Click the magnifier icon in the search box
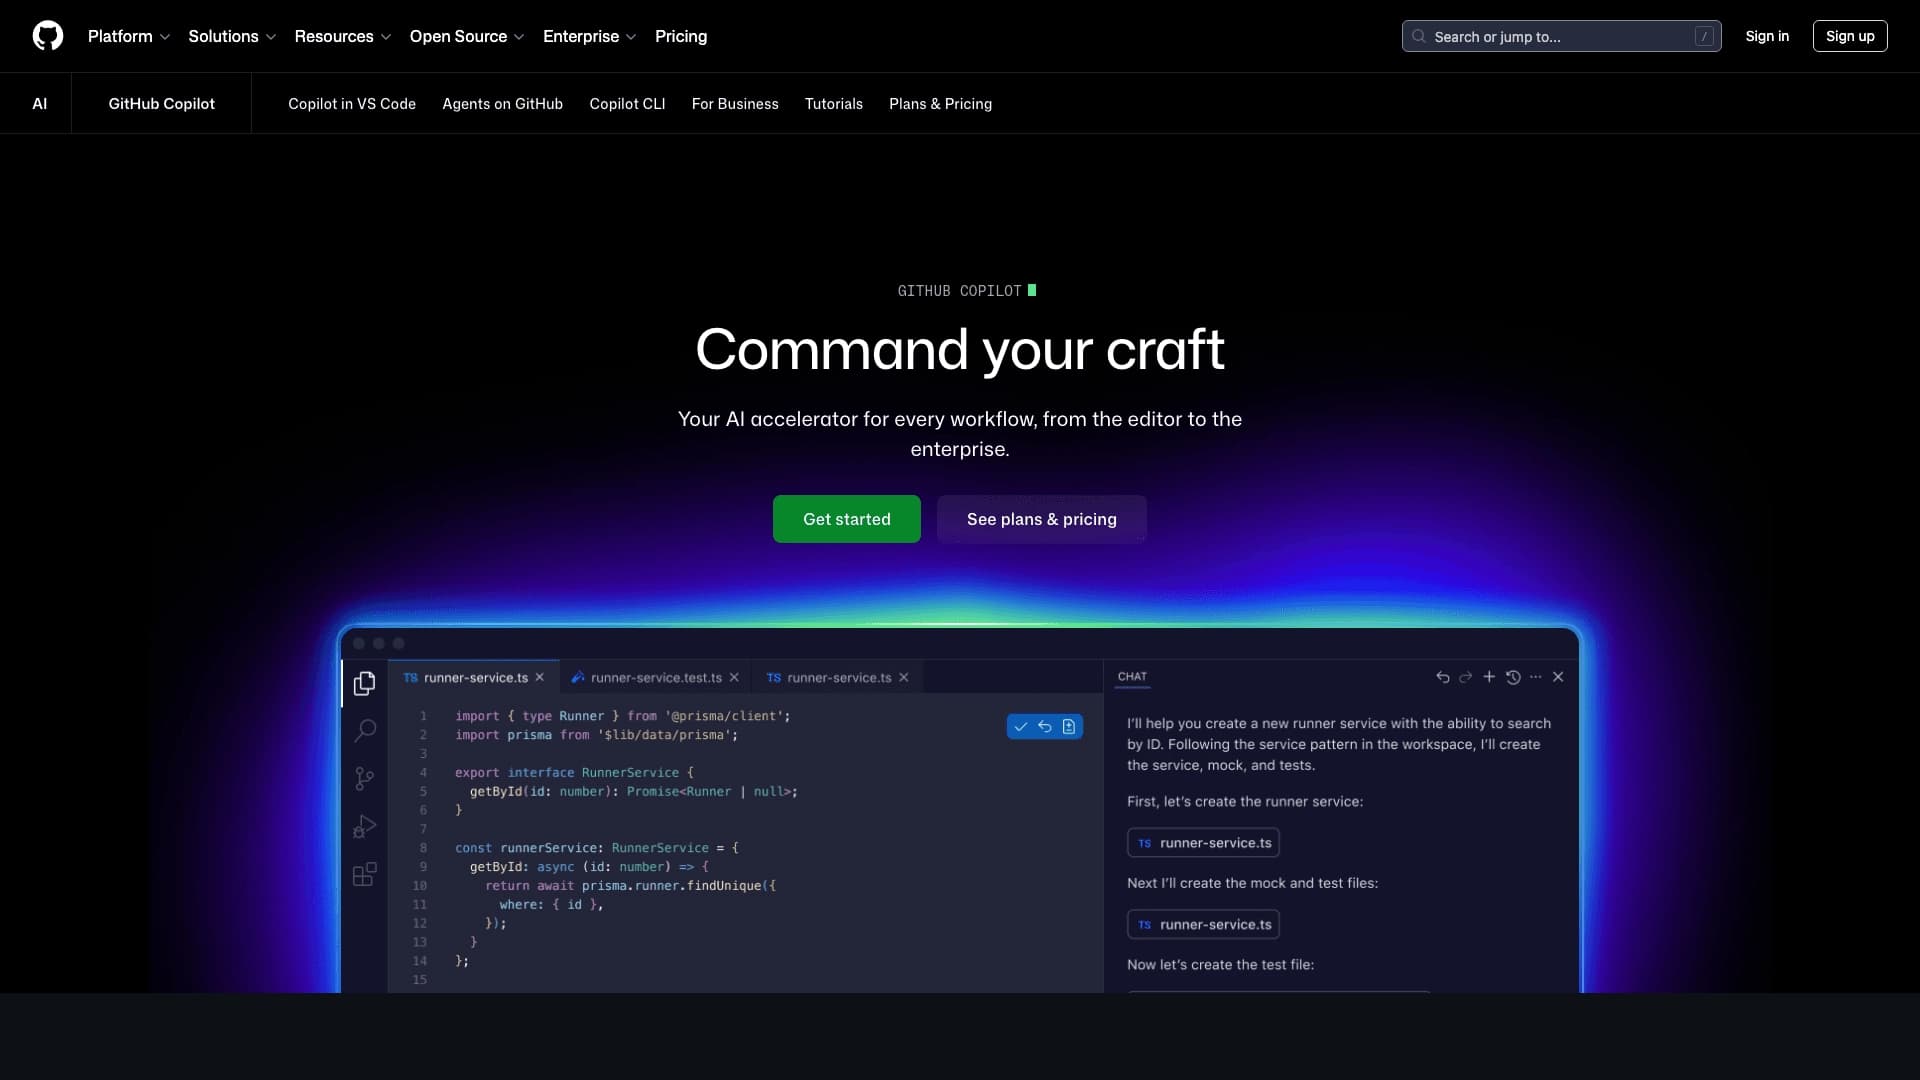This screenshot has height=1080, width=1920. 1418,36
